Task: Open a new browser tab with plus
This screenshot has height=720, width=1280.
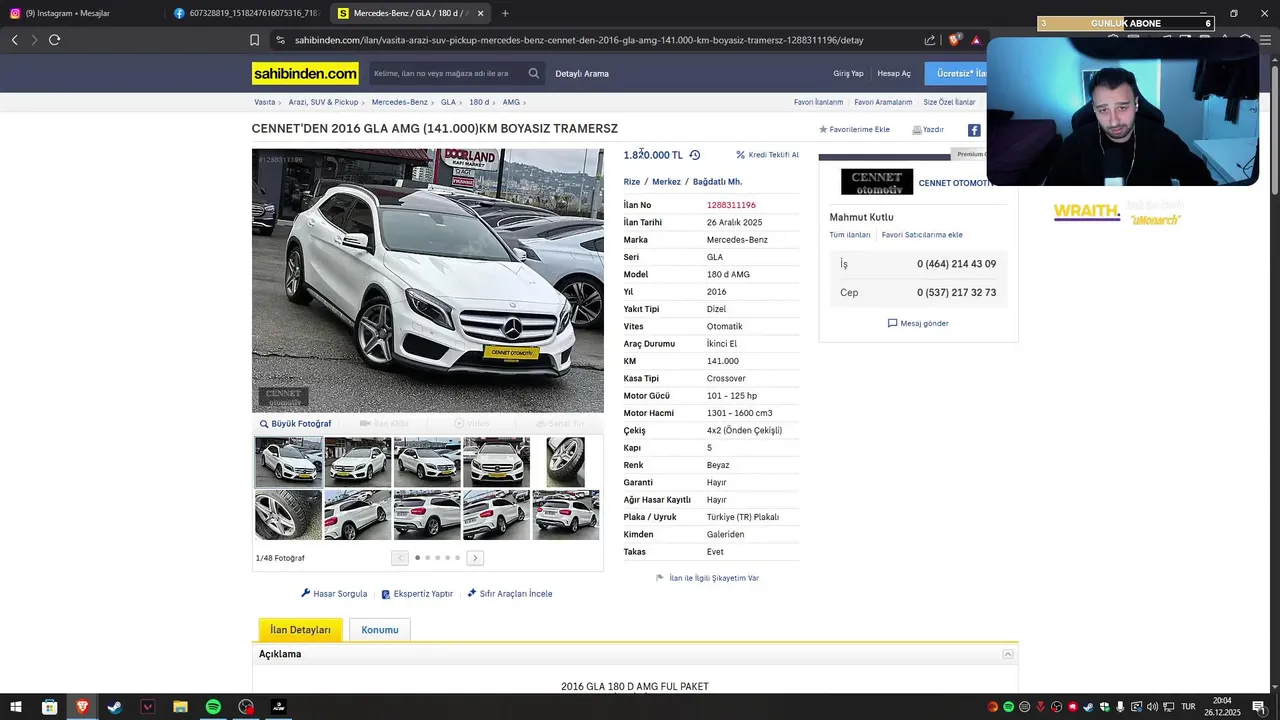Action: 505,13
